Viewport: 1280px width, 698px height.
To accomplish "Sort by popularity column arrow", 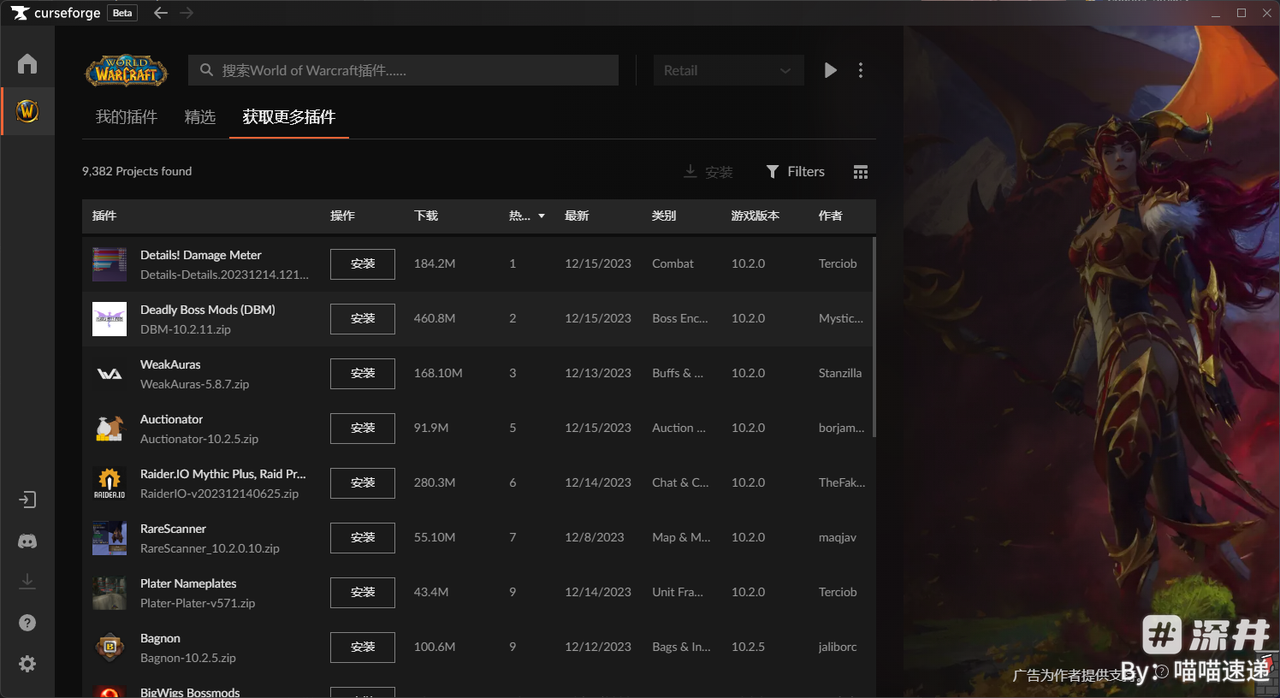I will click(542, 216).
